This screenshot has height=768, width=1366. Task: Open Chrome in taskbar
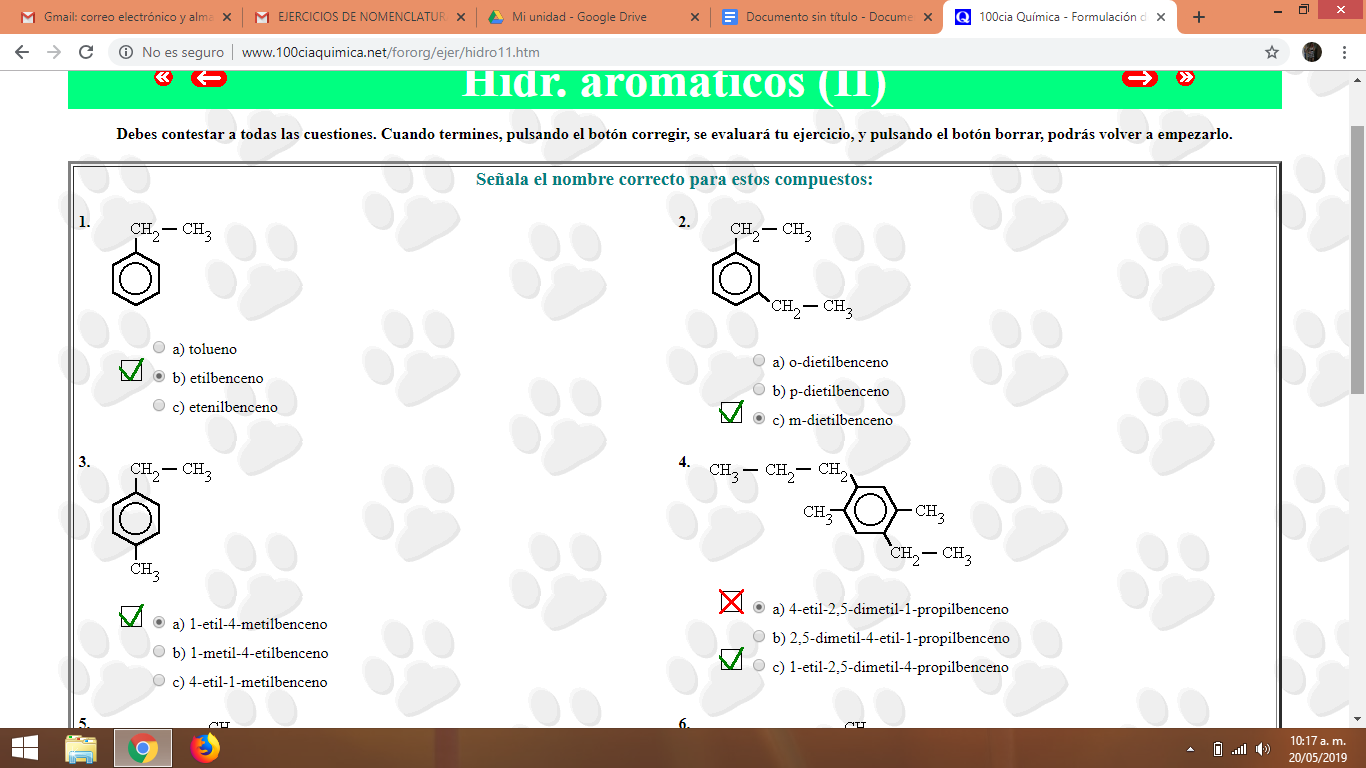tap(143, 748)
